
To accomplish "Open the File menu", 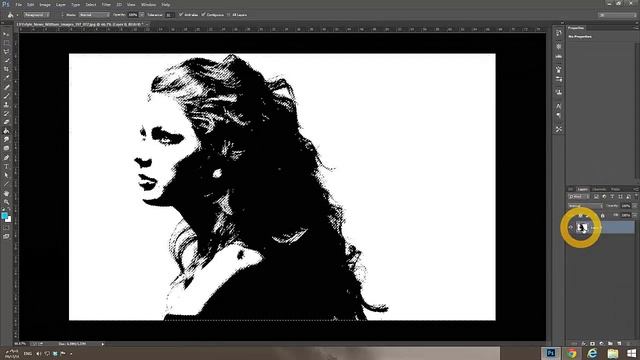I will [18, 4].
